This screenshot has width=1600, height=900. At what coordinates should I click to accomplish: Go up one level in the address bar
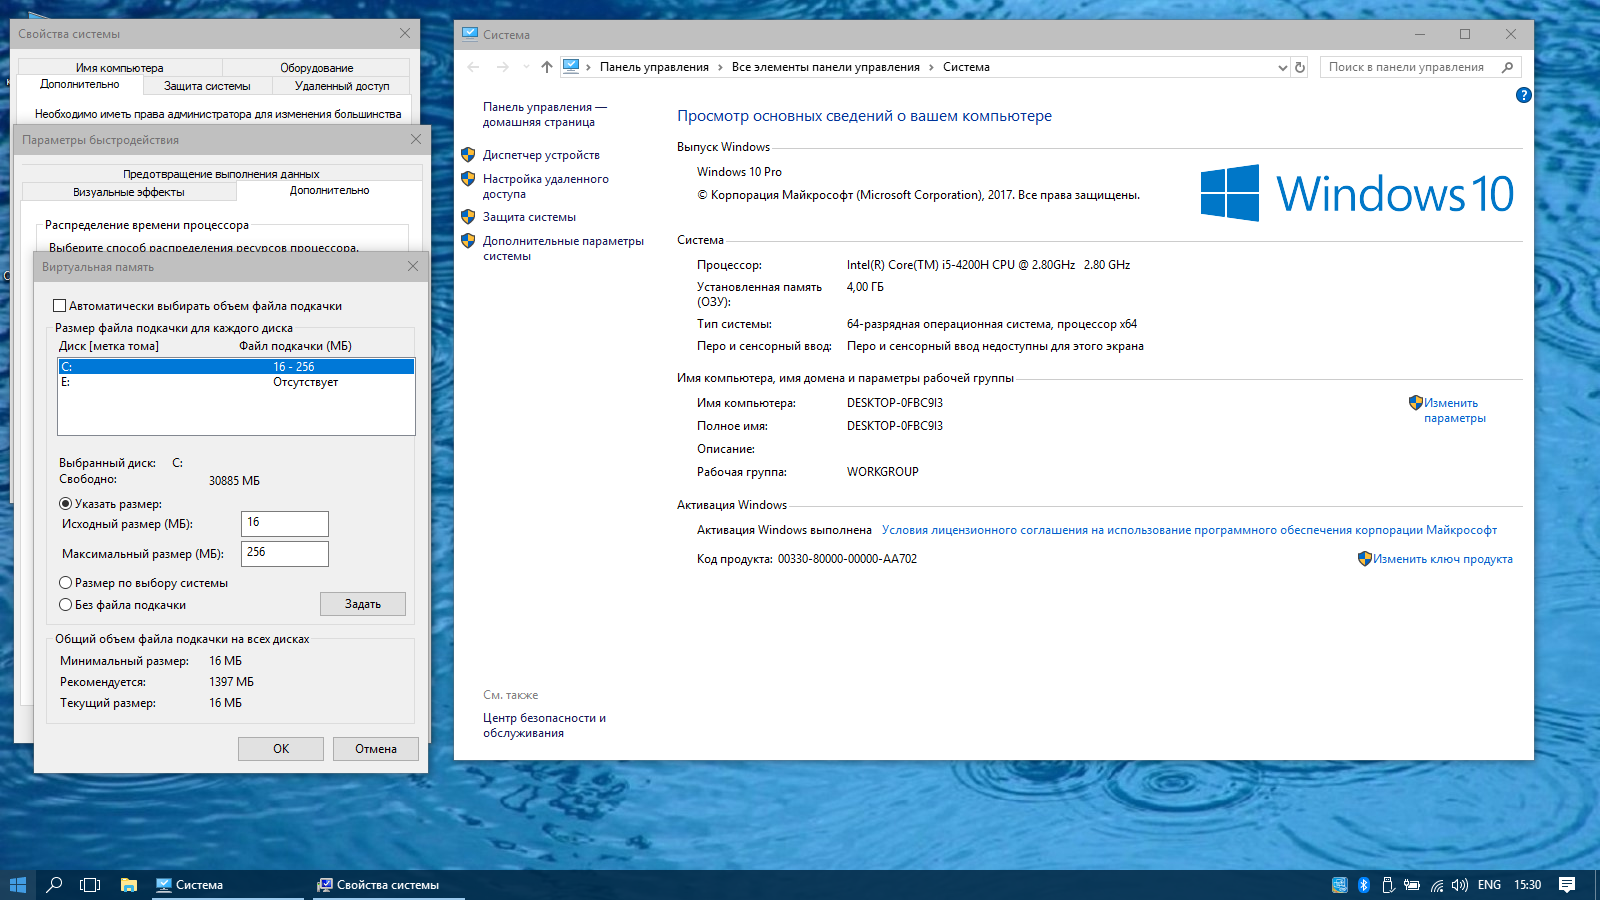click(546, 67)
